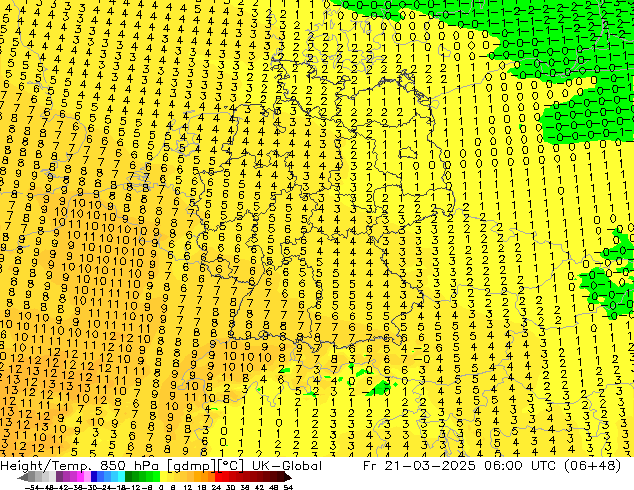Click the magenta -36 legend swatch
This screenshot has width=634, height=490.
[80, 476]
